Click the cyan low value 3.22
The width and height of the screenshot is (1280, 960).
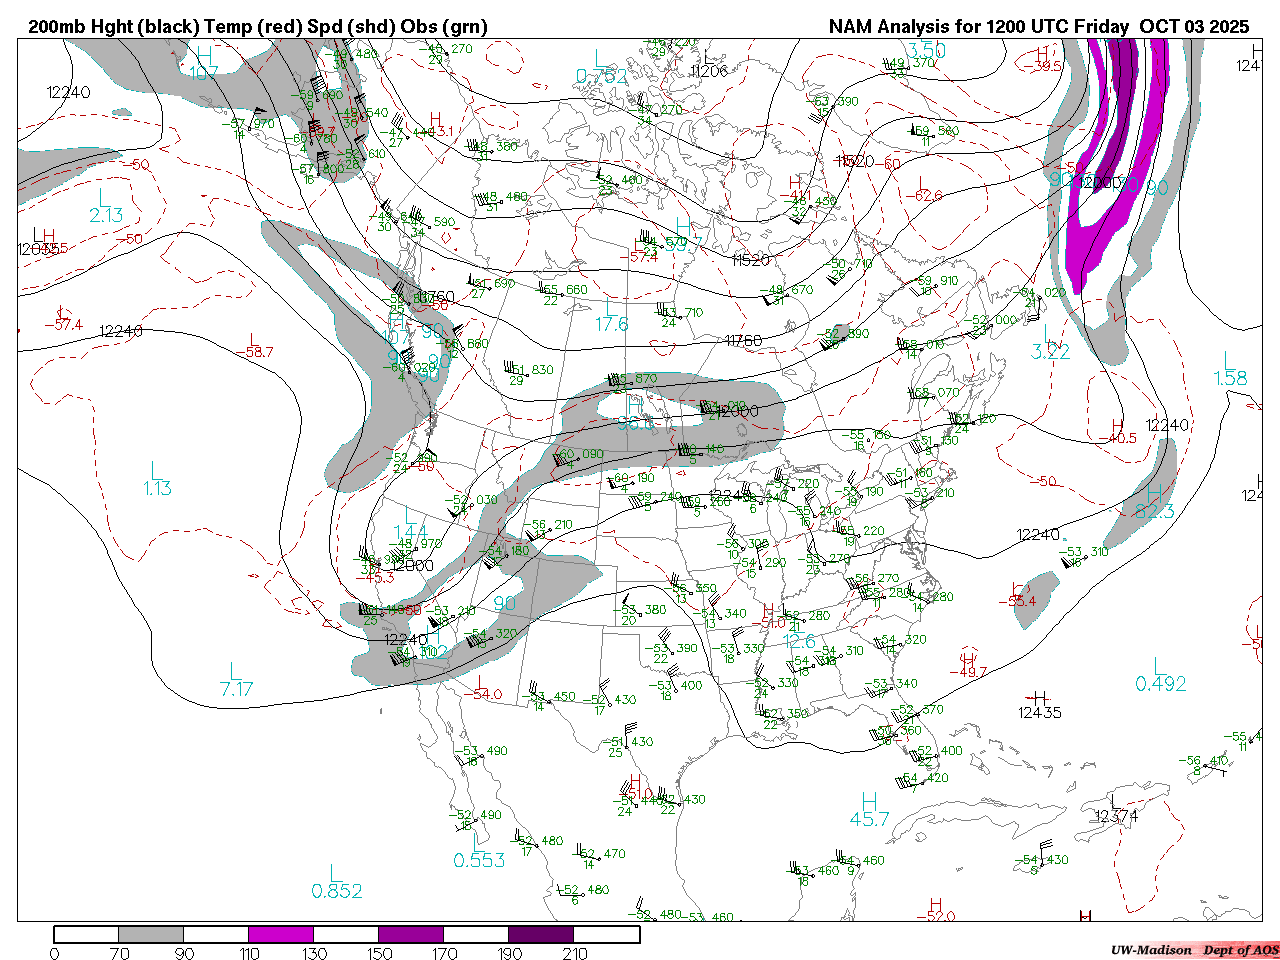(1051, 351)
